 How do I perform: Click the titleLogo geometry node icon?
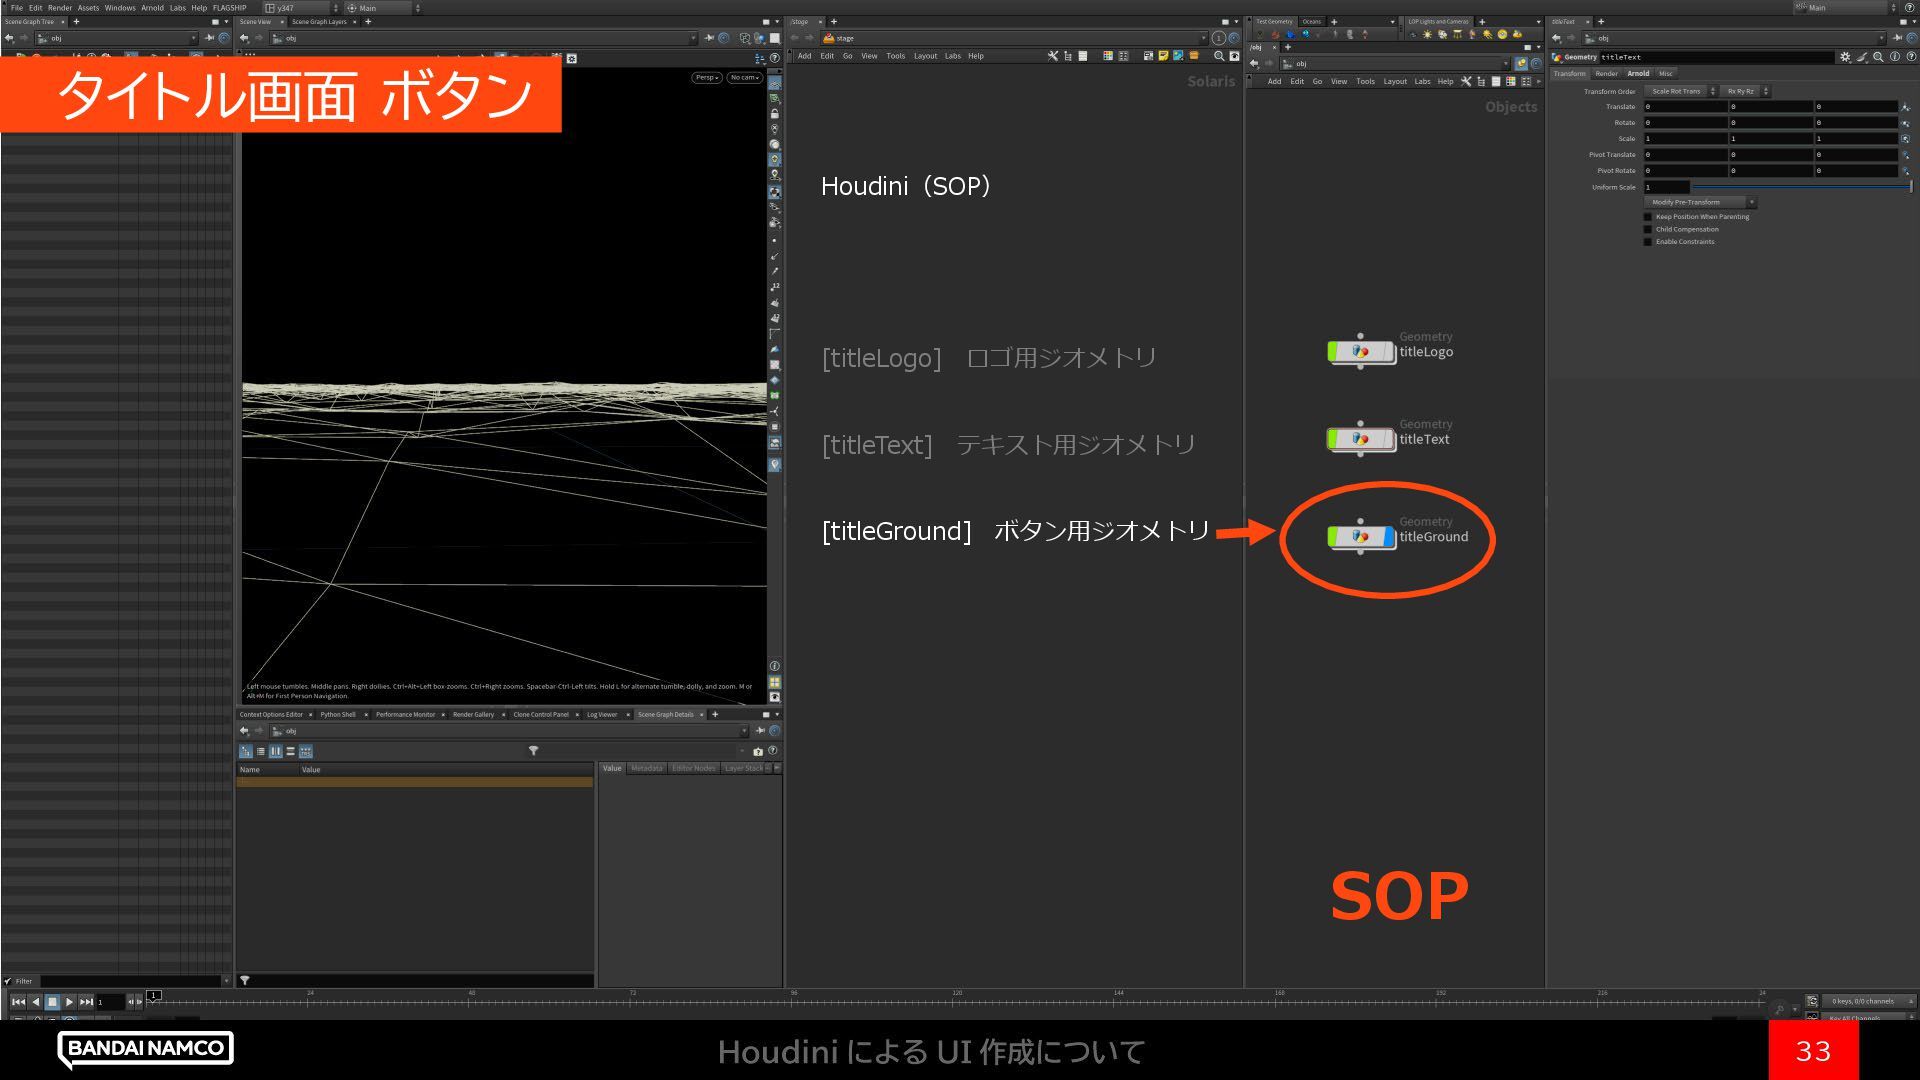tap(1360, 352)
